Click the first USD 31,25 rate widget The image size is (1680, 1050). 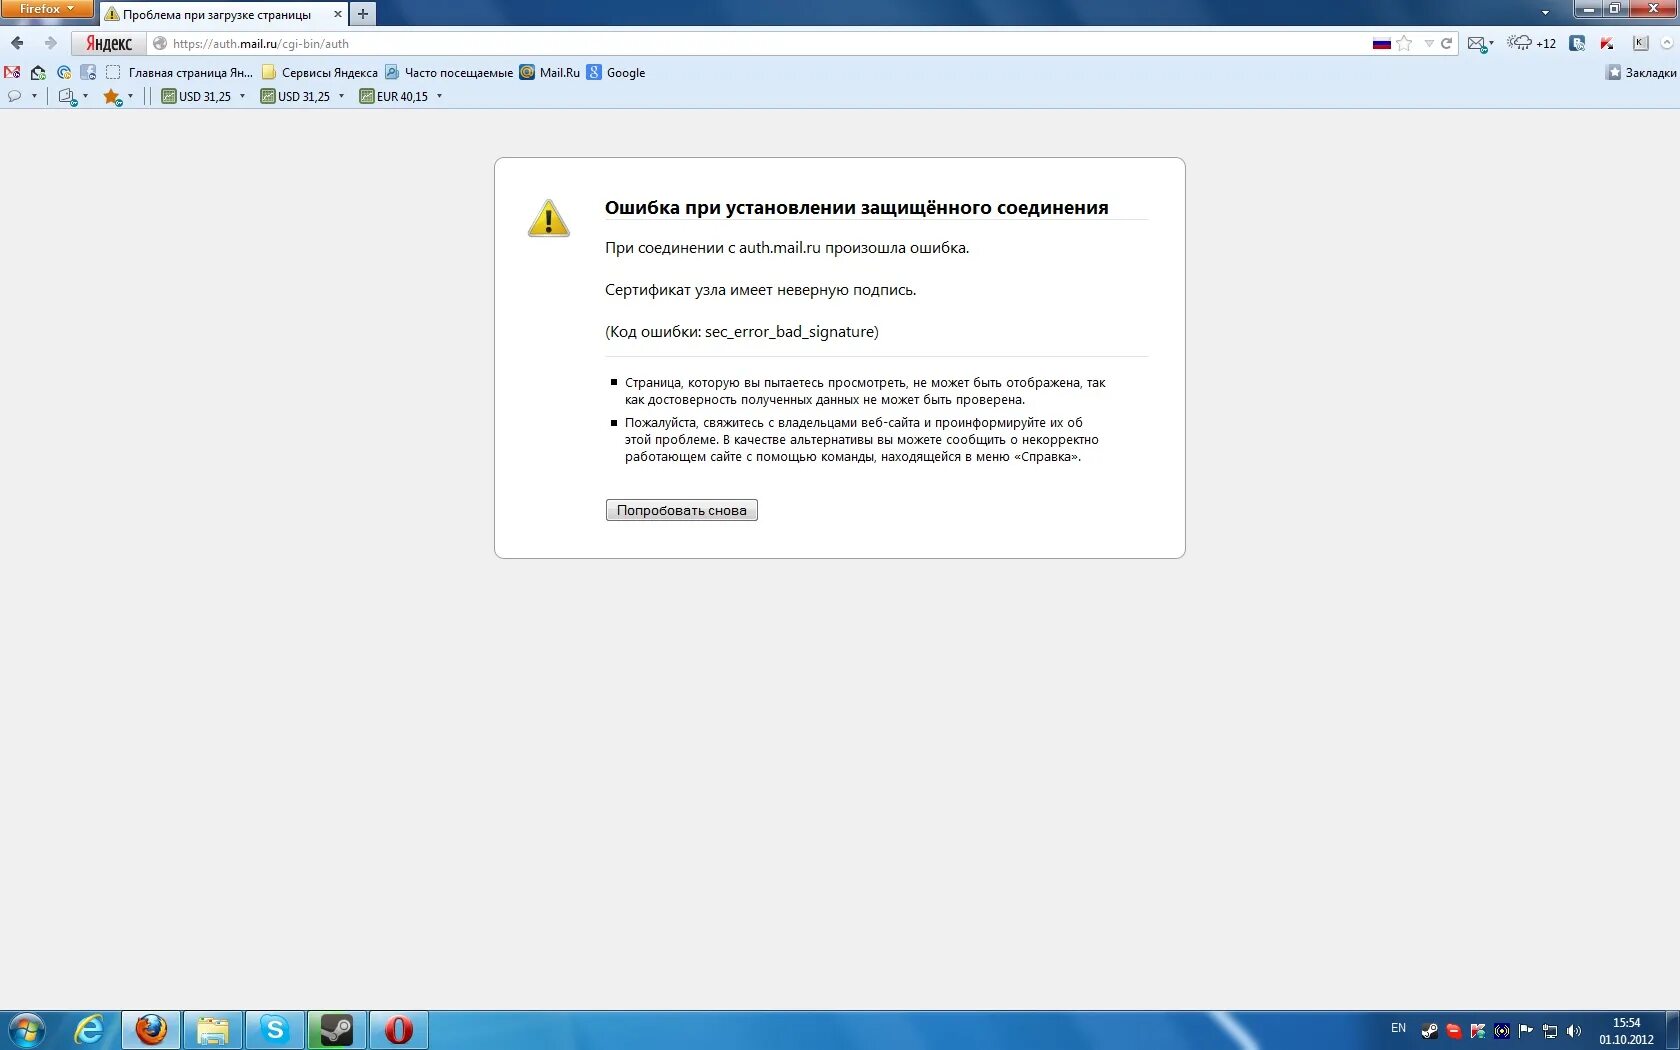196,96
